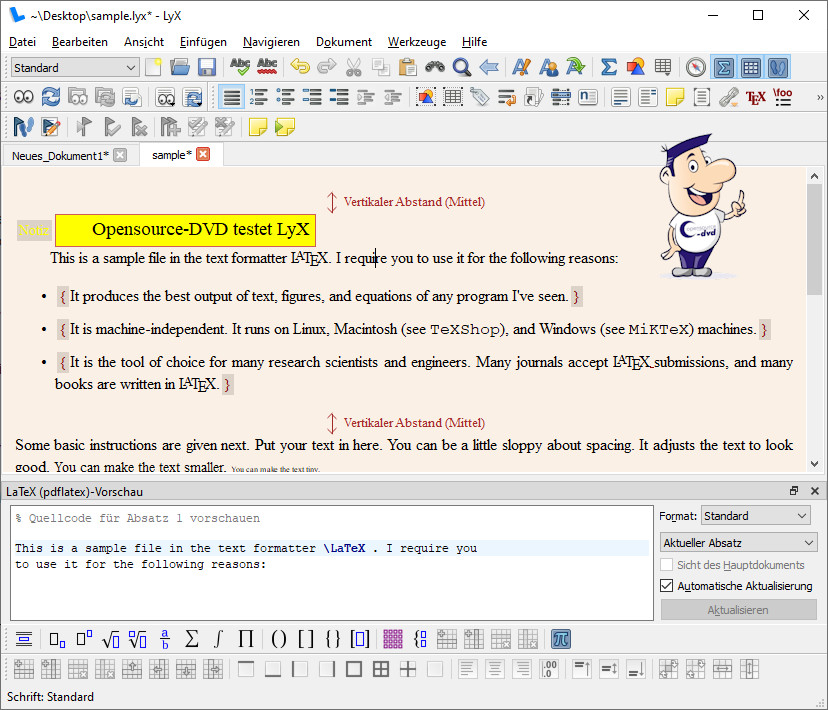Uncheck Automatische Aktualisierung checkbox
Screen dimensions: 828x710
(667, 586)
